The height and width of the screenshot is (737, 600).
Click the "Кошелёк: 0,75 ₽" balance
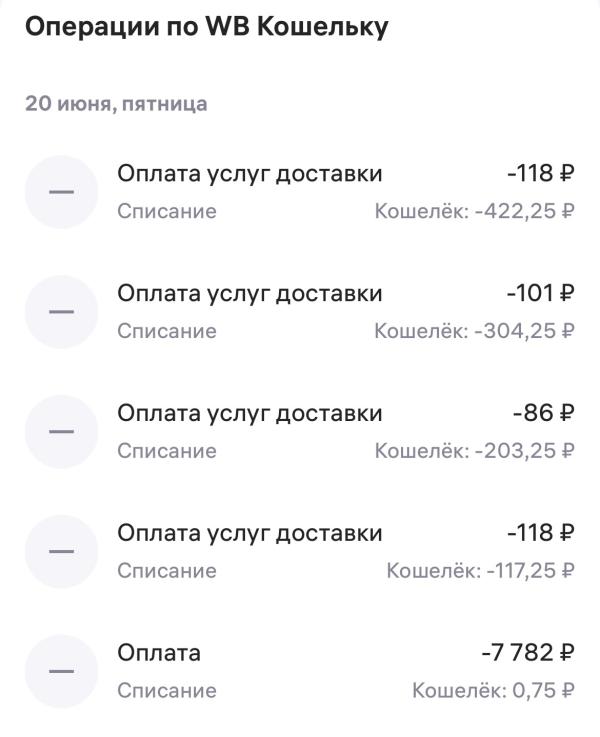(493, 691)
